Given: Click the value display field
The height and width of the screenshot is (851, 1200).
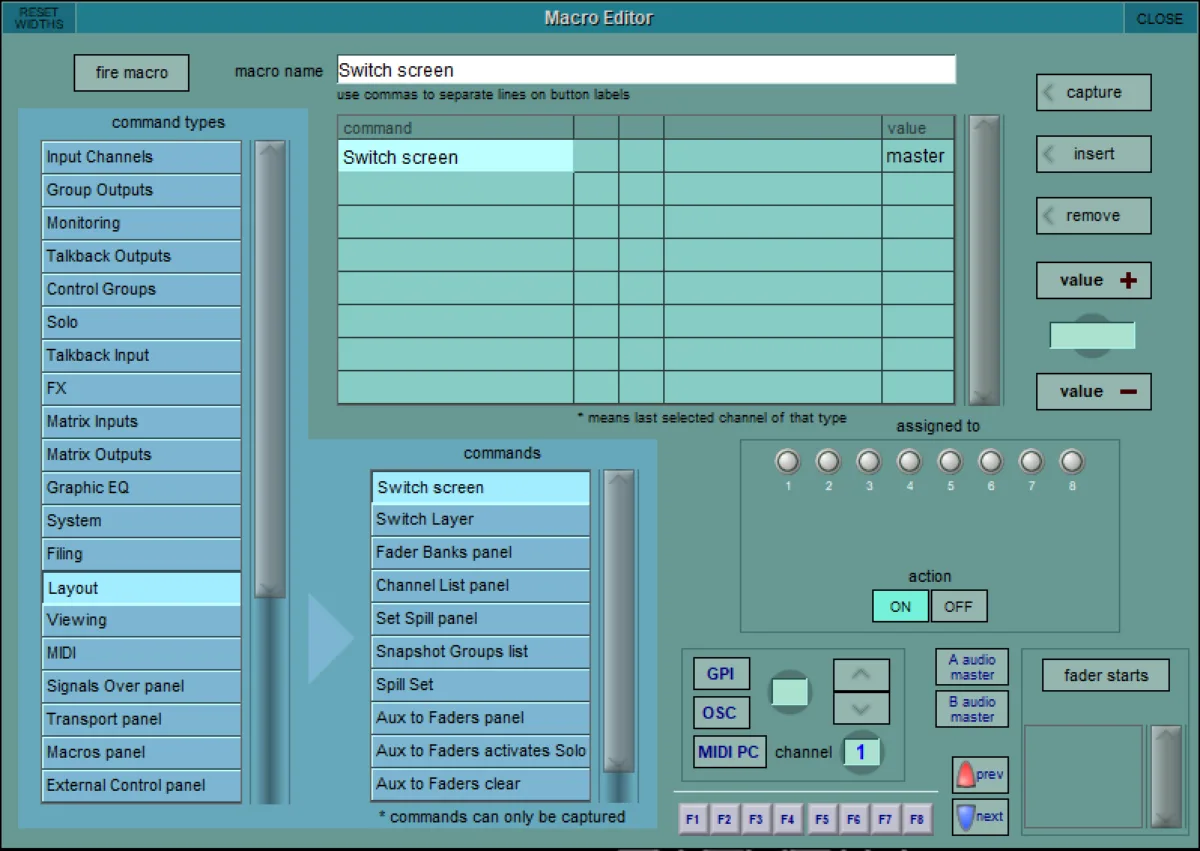Looking at the screenshot, I should tap(1092, 336).
